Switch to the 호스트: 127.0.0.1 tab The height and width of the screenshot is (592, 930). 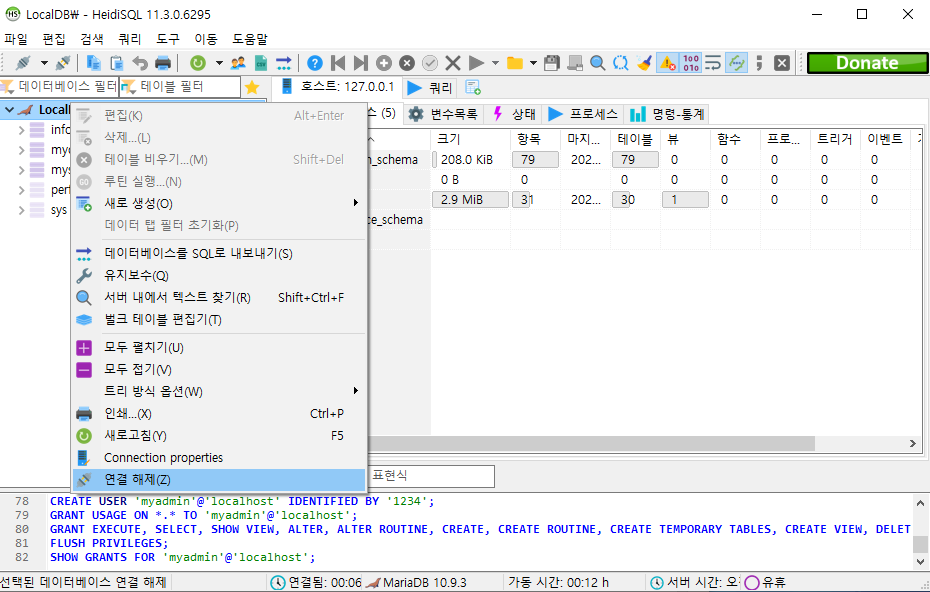click(337, 87)
